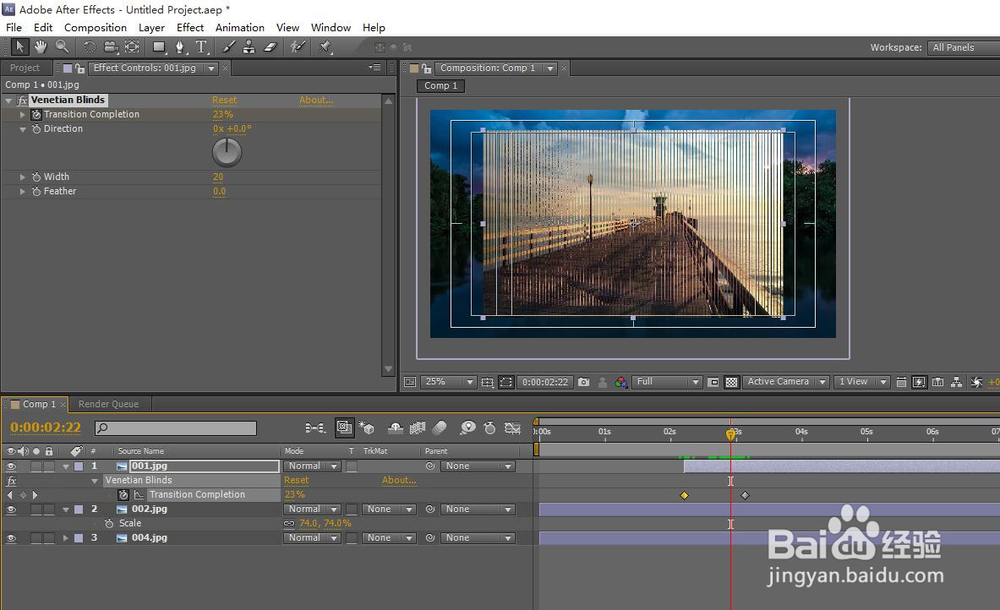1000x610 pixels.
Task: Expand Width property in Effect Controls
Action: point(22,177)
